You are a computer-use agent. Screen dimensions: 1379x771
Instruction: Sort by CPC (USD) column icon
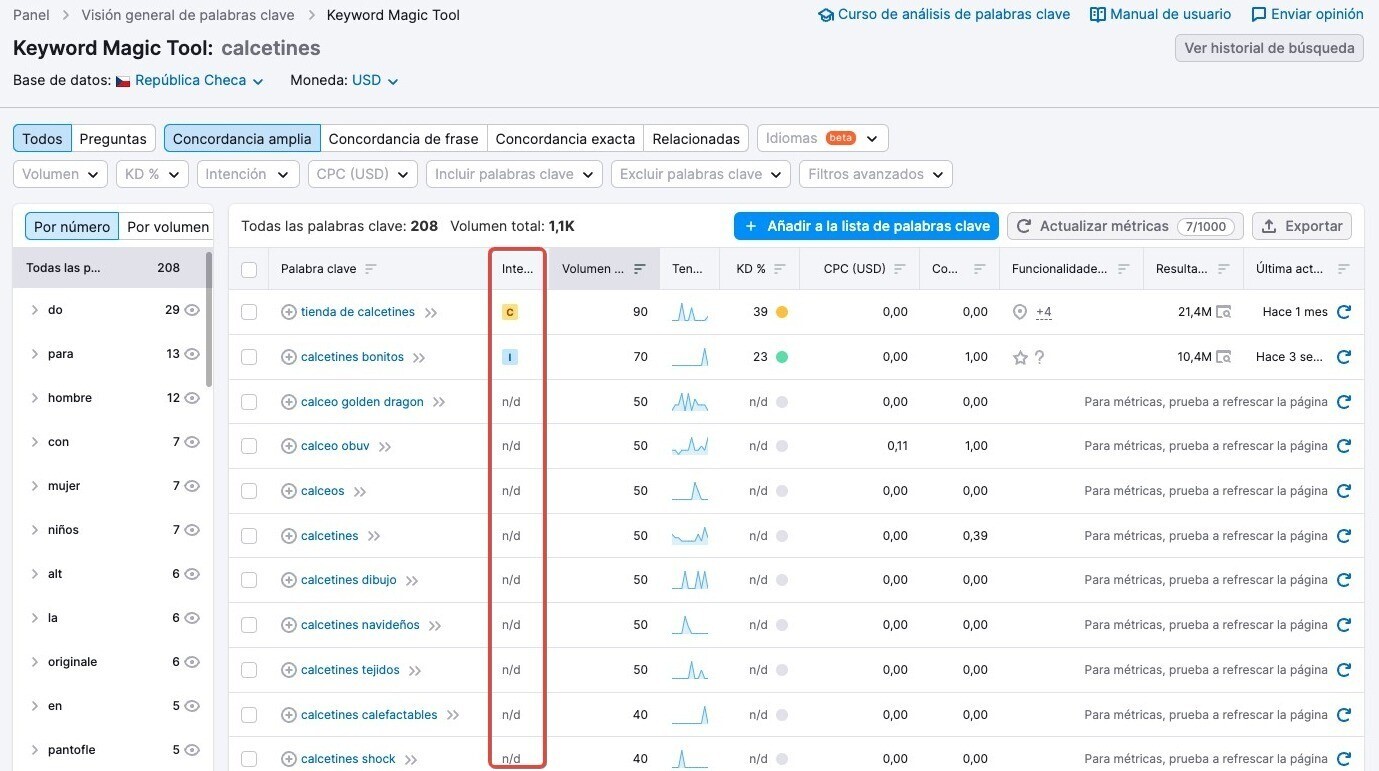click(x=900, y=269)
